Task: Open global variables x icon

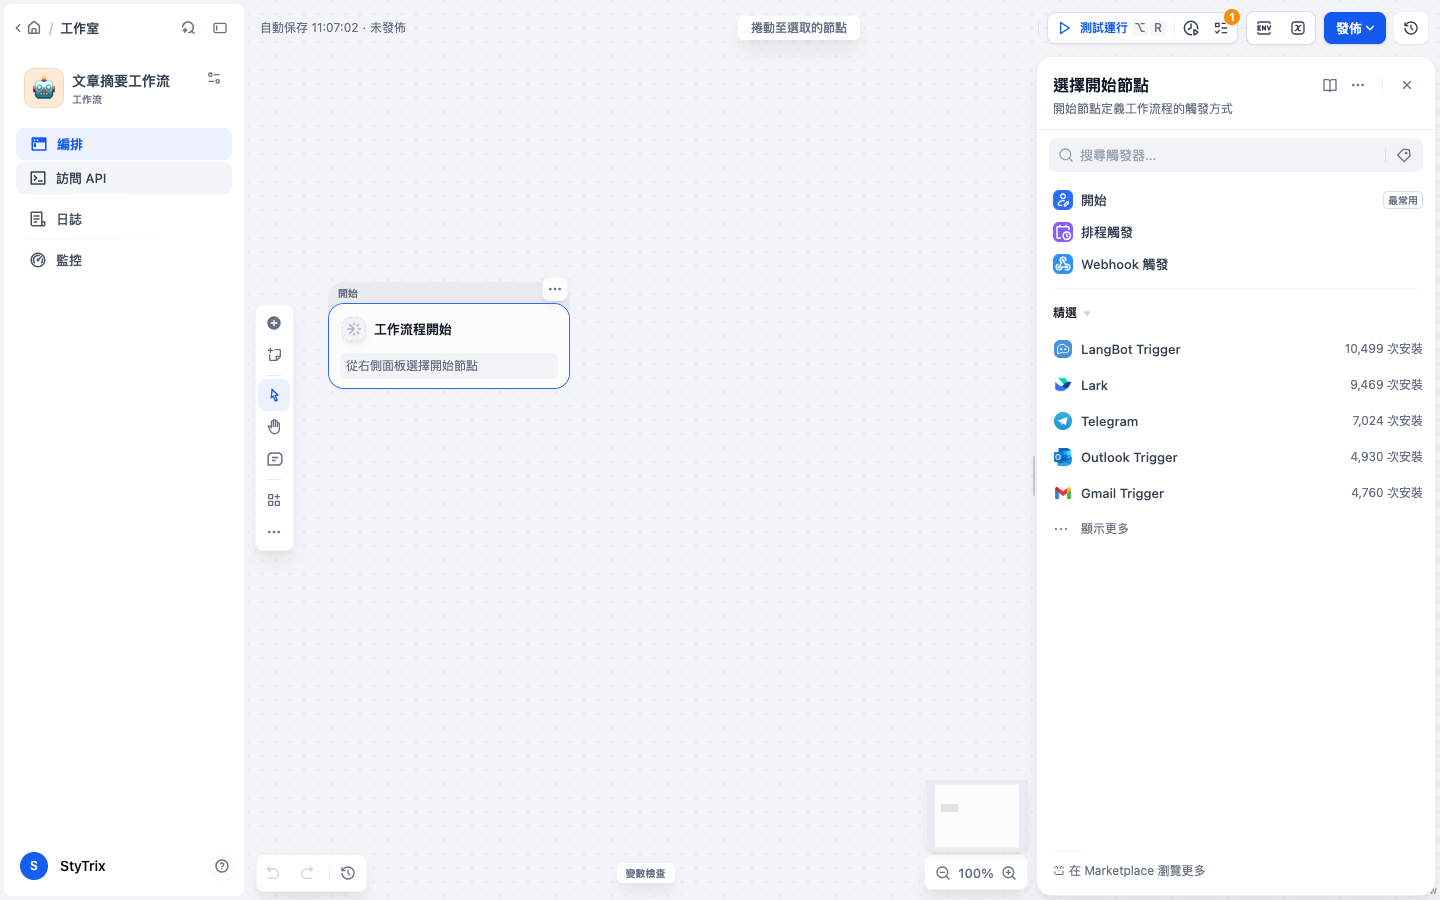Action: click(x=1298, y=28)
